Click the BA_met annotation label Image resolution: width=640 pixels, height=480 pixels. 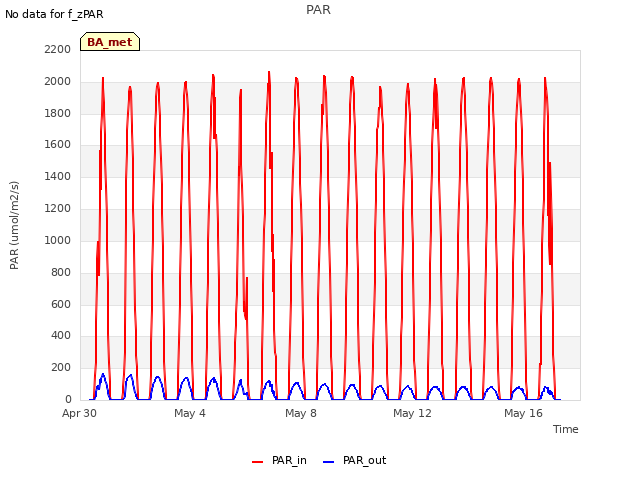point(110,42)
